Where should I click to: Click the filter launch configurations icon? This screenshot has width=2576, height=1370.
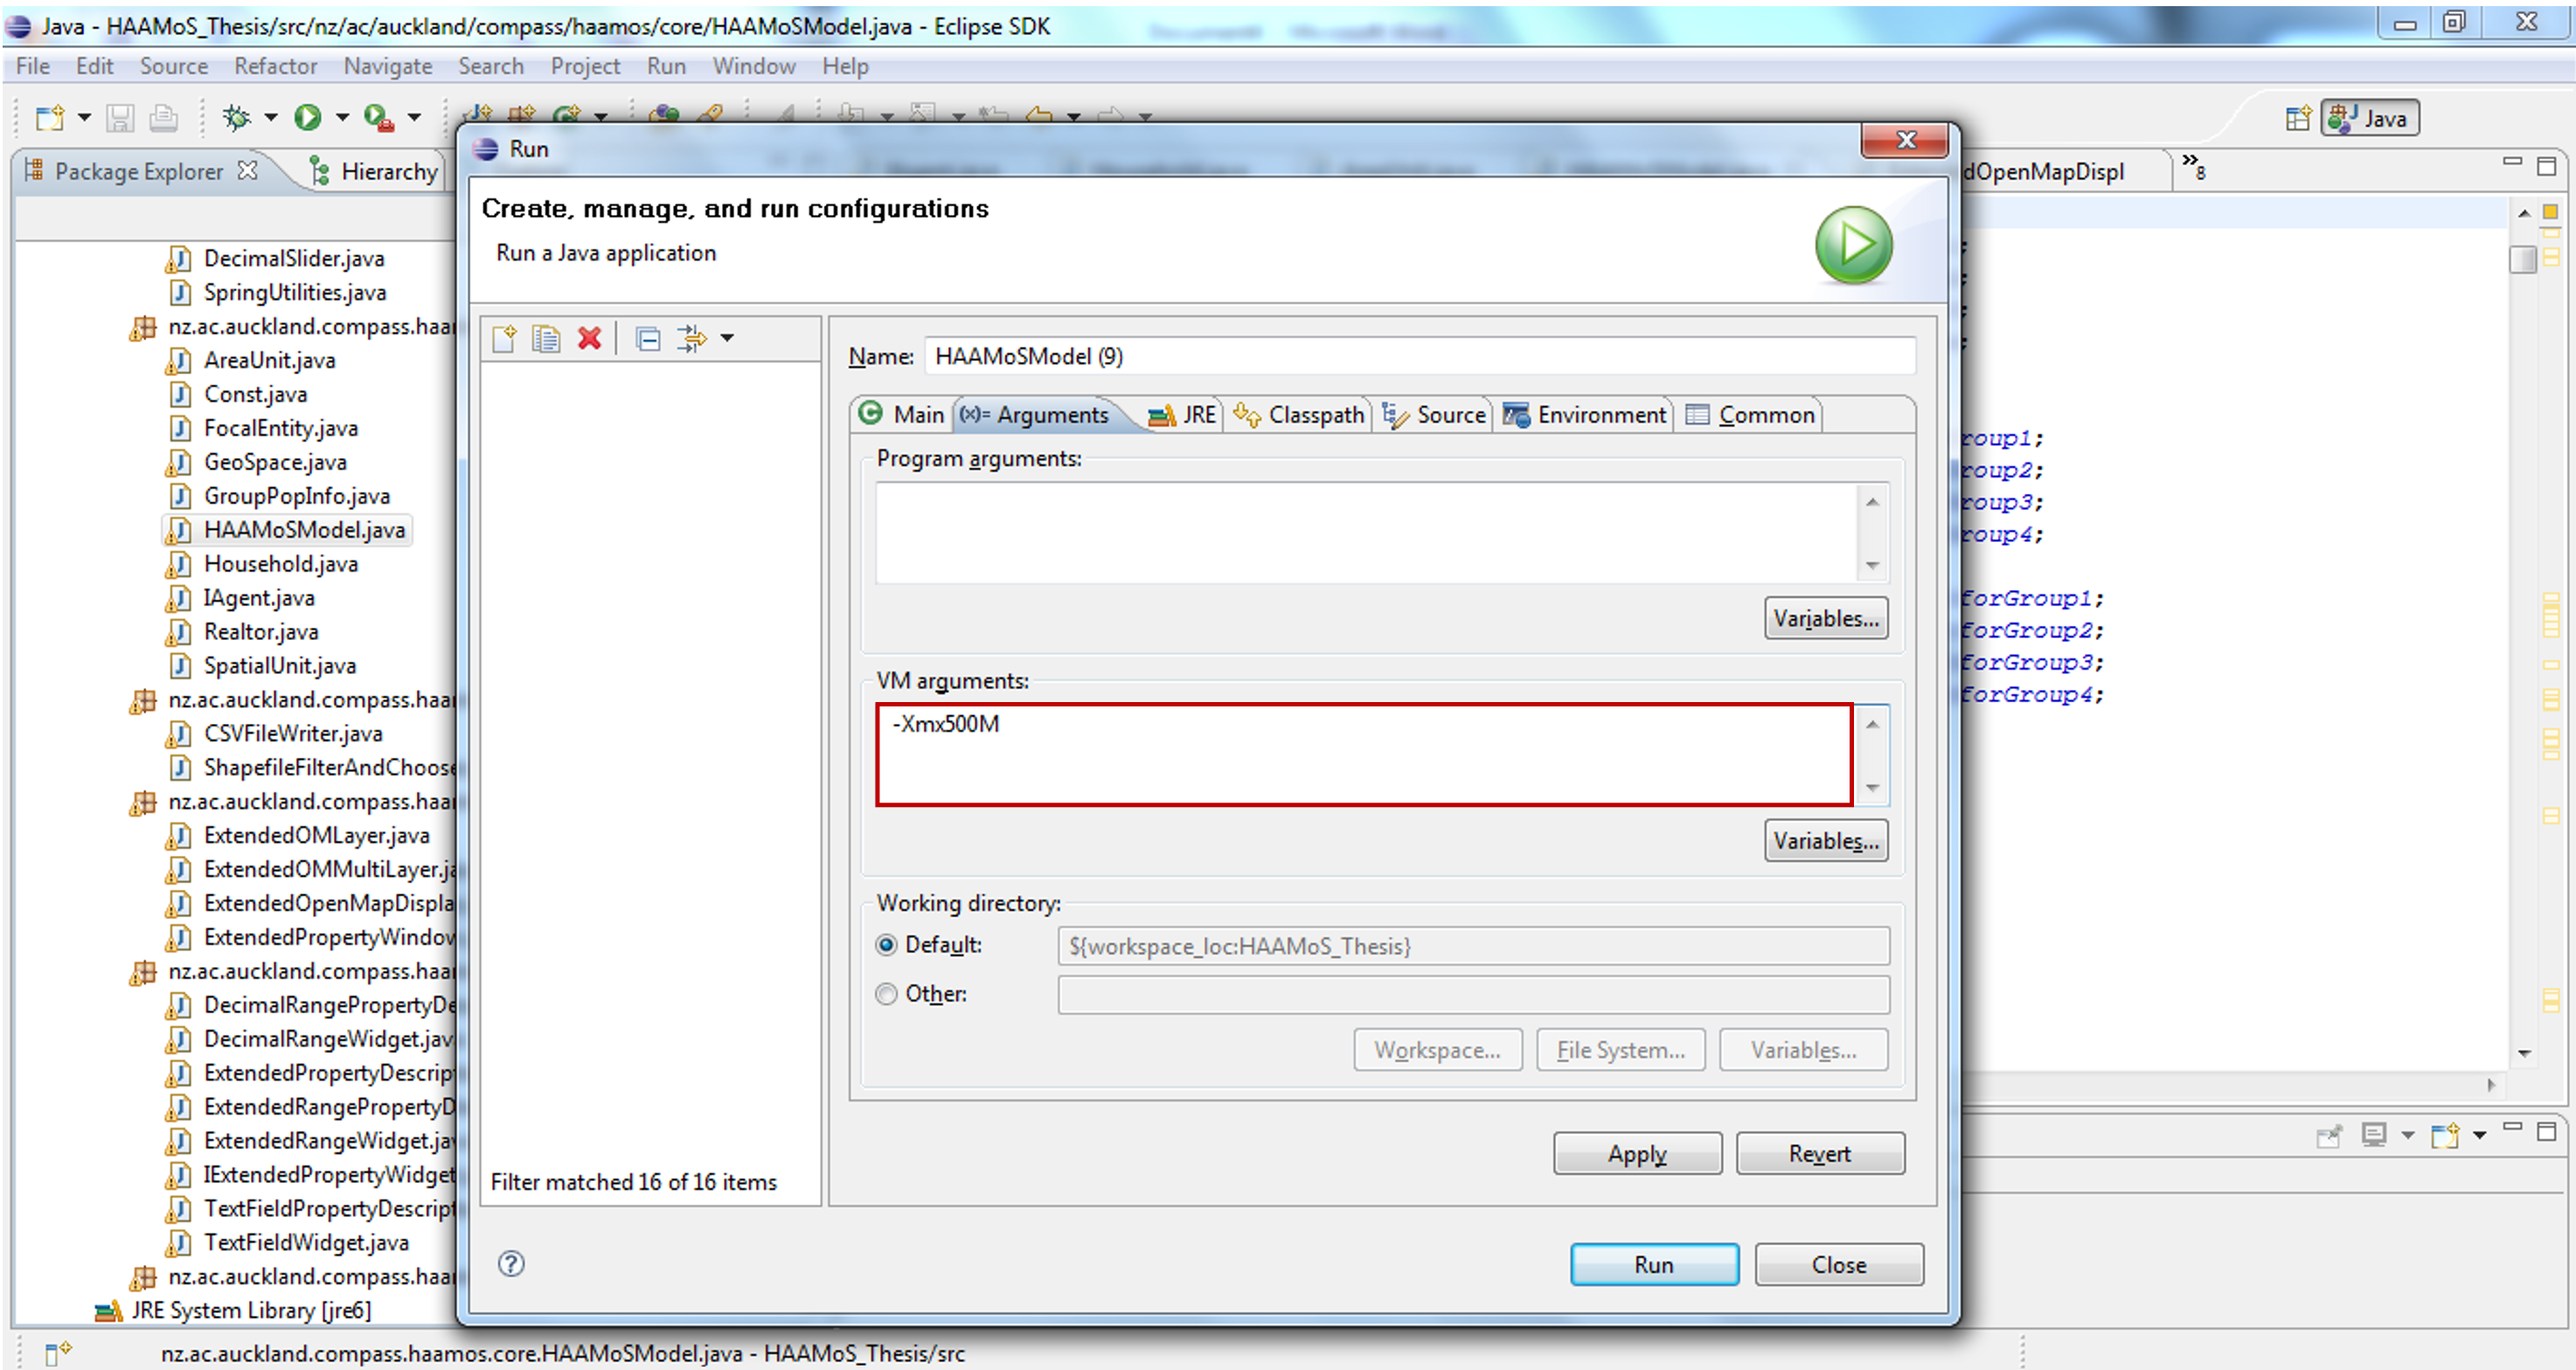coord(691,339)
